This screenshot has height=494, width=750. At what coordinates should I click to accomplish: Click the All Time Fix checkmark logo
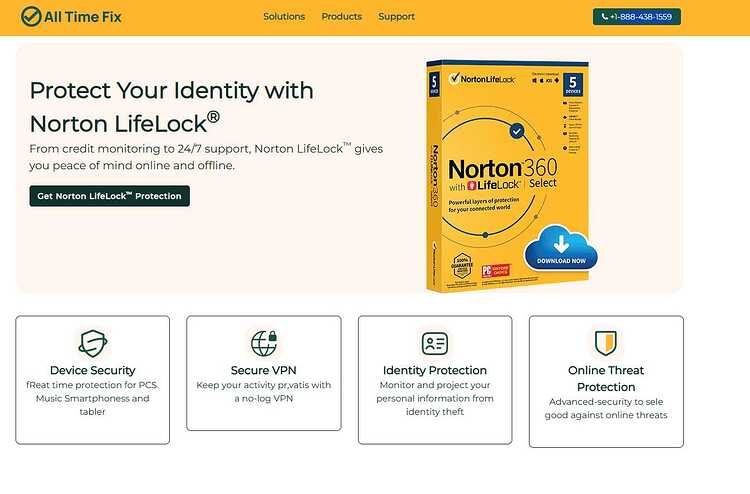pyautogui.click(x=31, y=16)
